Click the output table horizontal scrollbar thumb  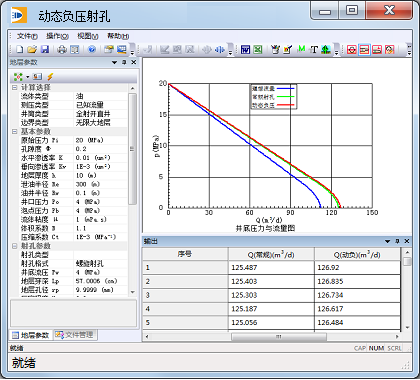point(279,337)
